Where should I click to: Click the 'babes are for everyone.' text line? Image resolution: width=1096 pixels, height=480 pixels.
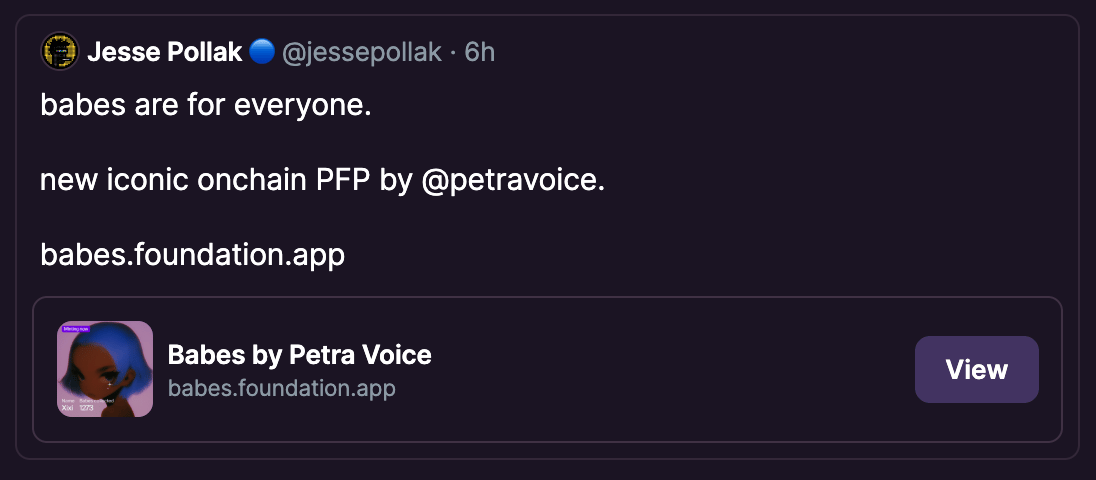pos(205,105)
